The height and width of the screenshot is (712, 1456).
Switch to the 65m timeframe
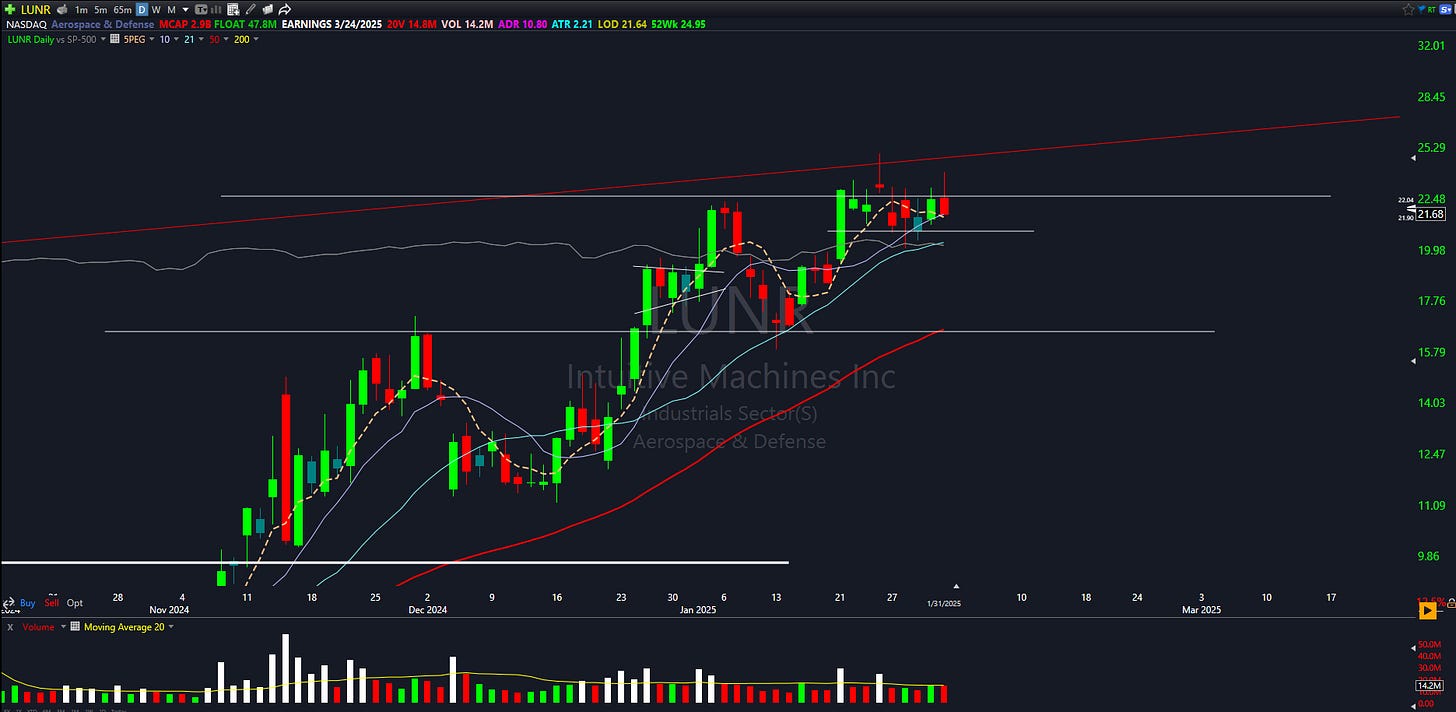pyautogui.click(x=122, y=9)
